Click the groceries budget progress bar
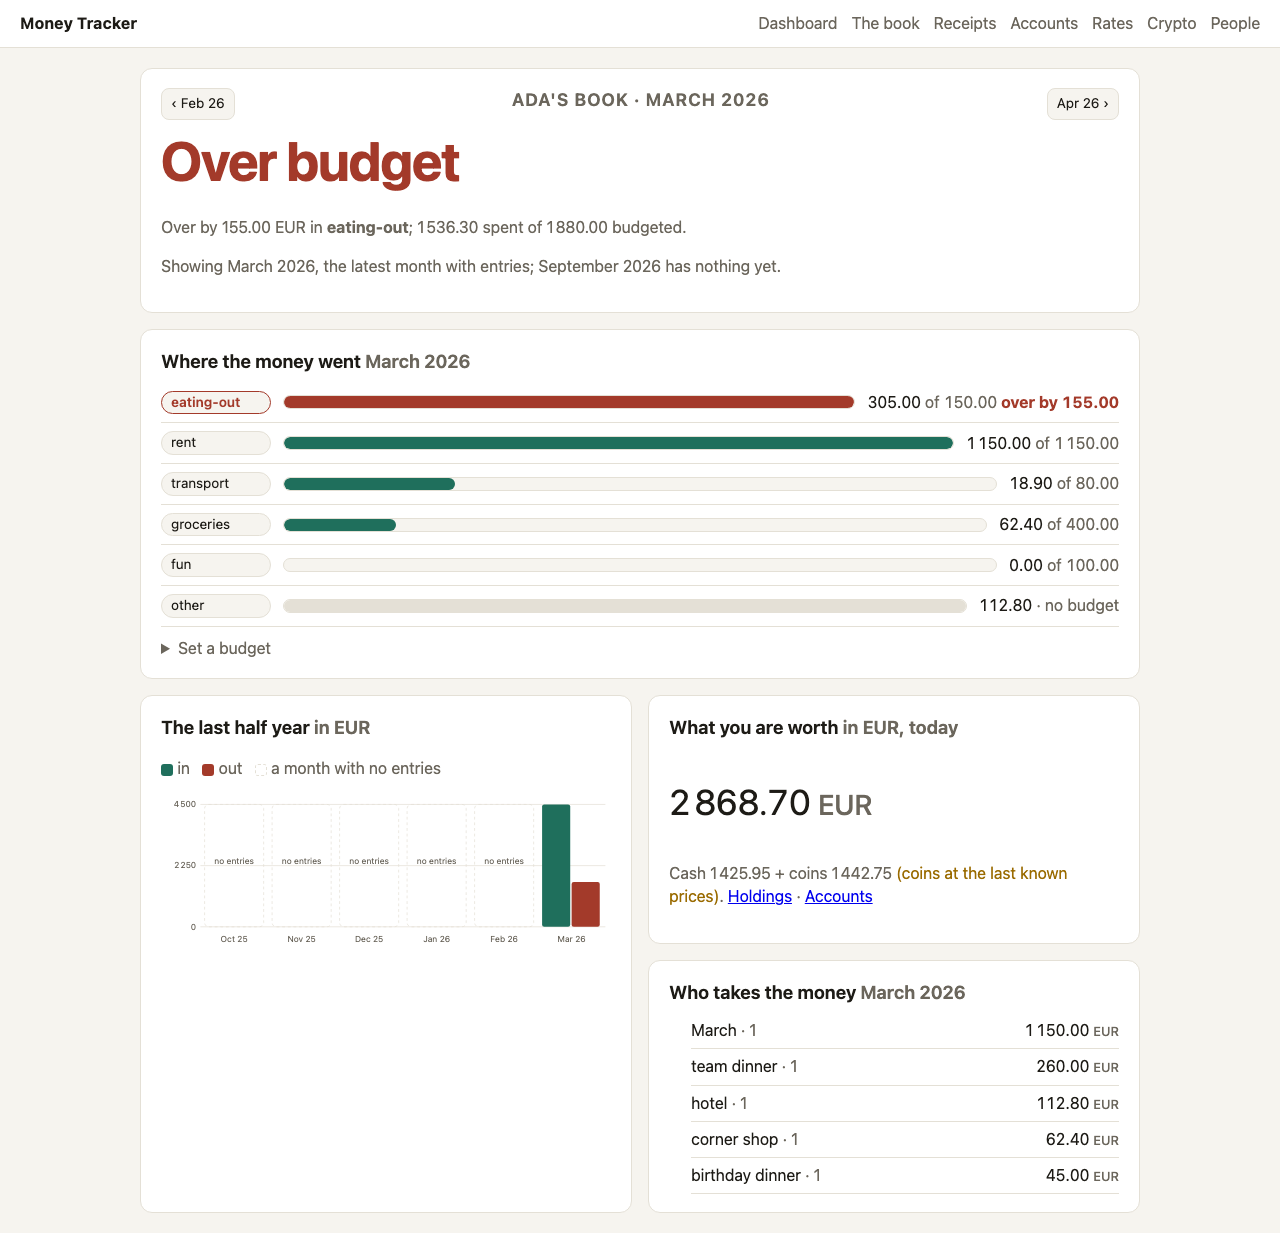Screen dimensions: 1280x1233 (x=635, y=525)
